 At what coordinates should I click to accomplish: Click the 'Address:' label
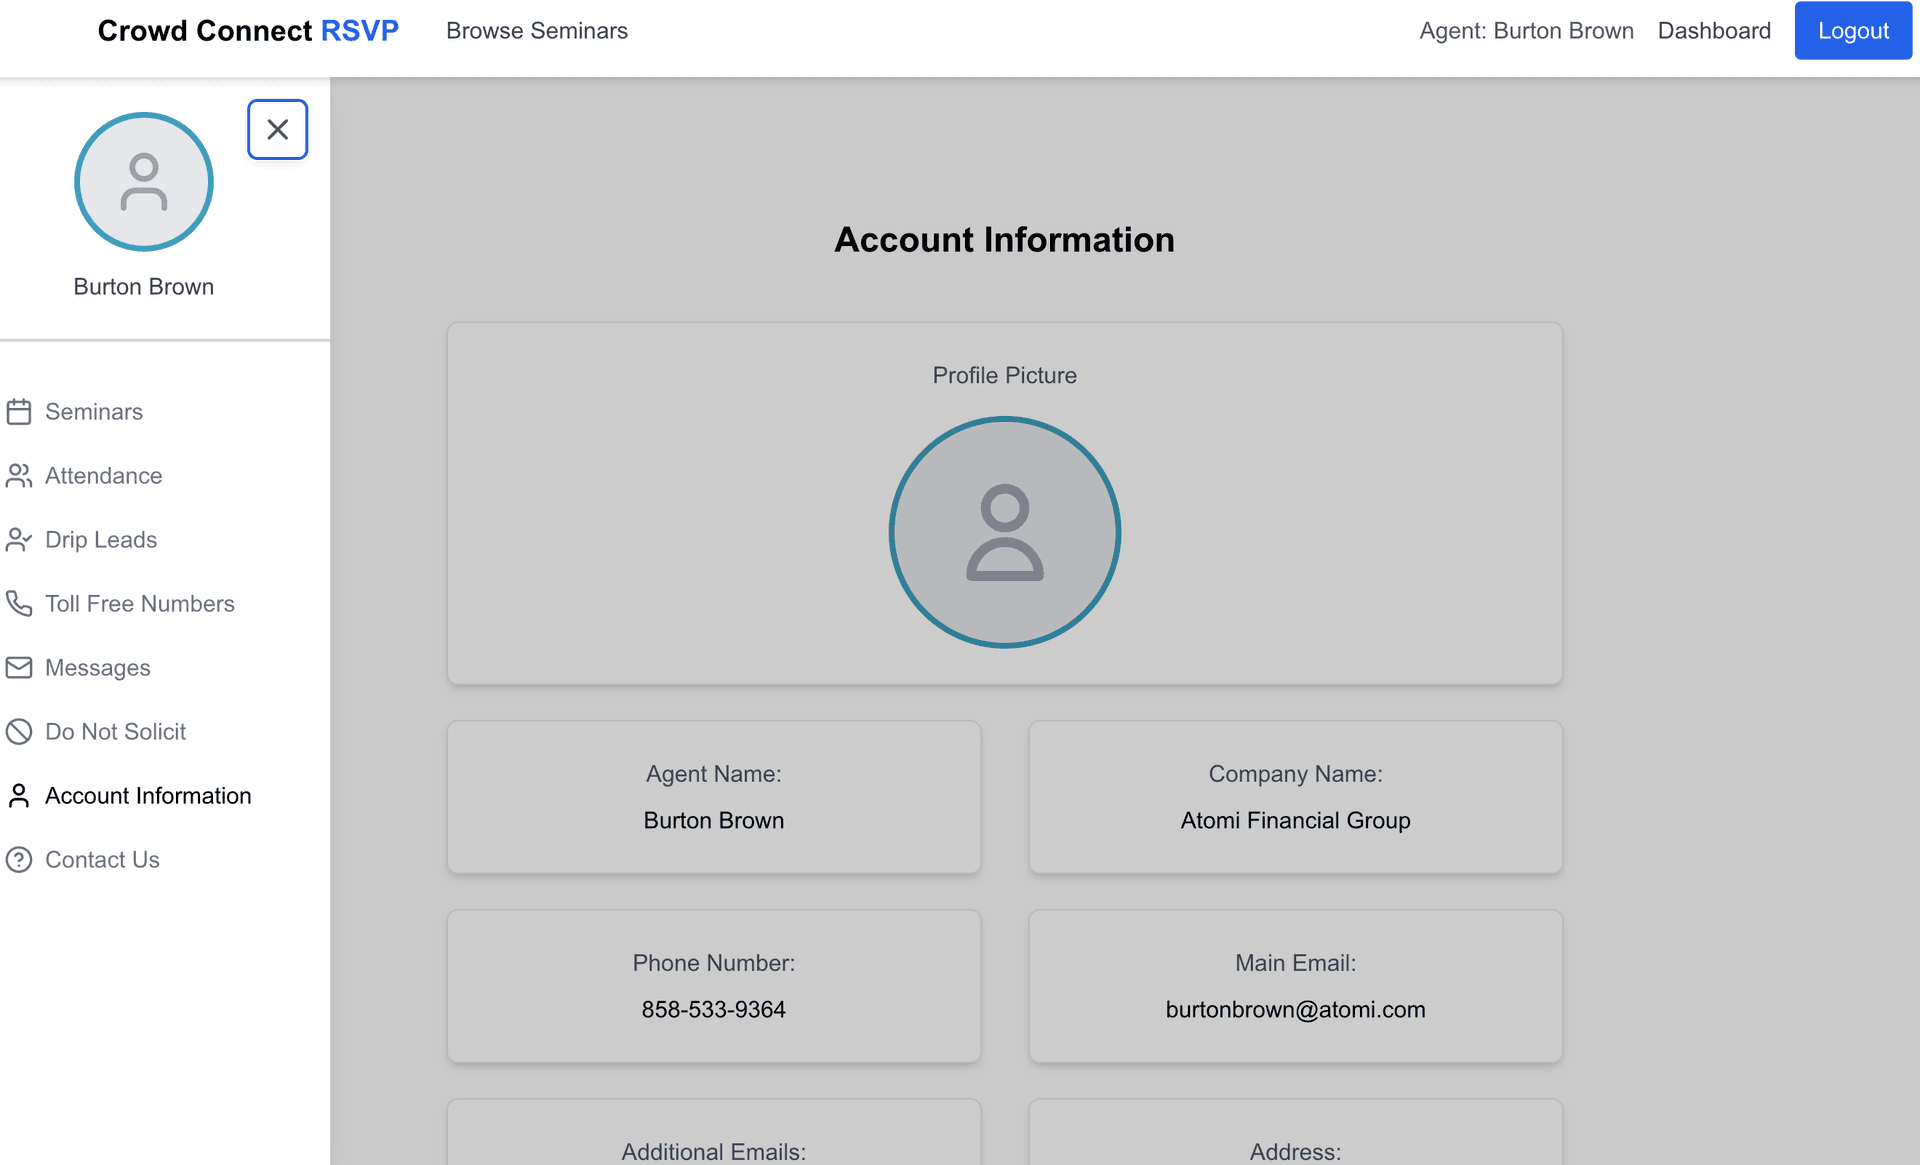[x=1295, y=1151]
